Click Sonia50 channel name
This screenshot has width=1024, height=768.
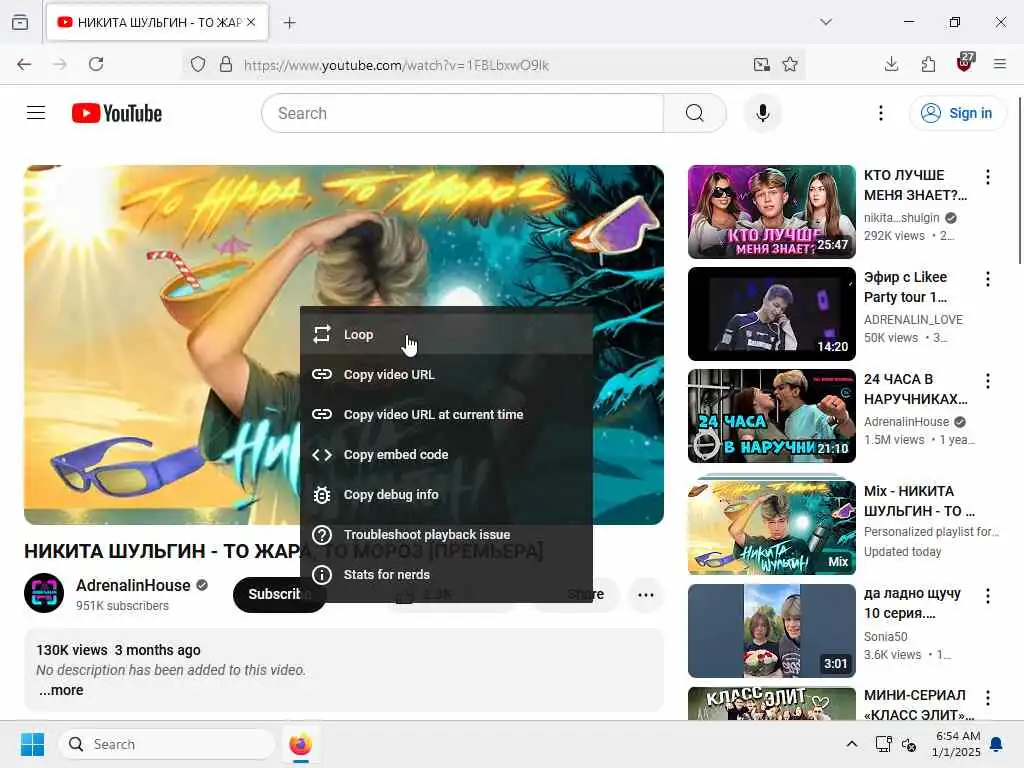point(886,636)
